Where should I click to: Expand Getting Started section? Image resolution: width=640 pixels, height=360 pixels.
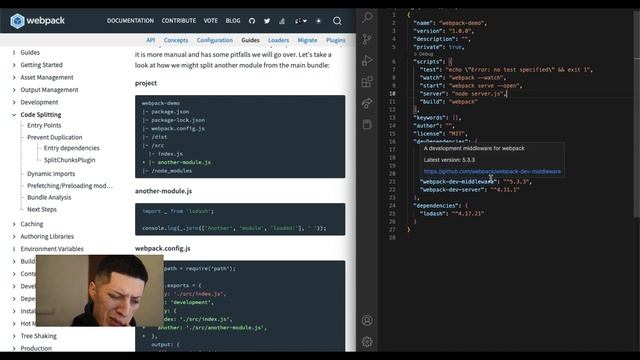[x=14, y=65]
